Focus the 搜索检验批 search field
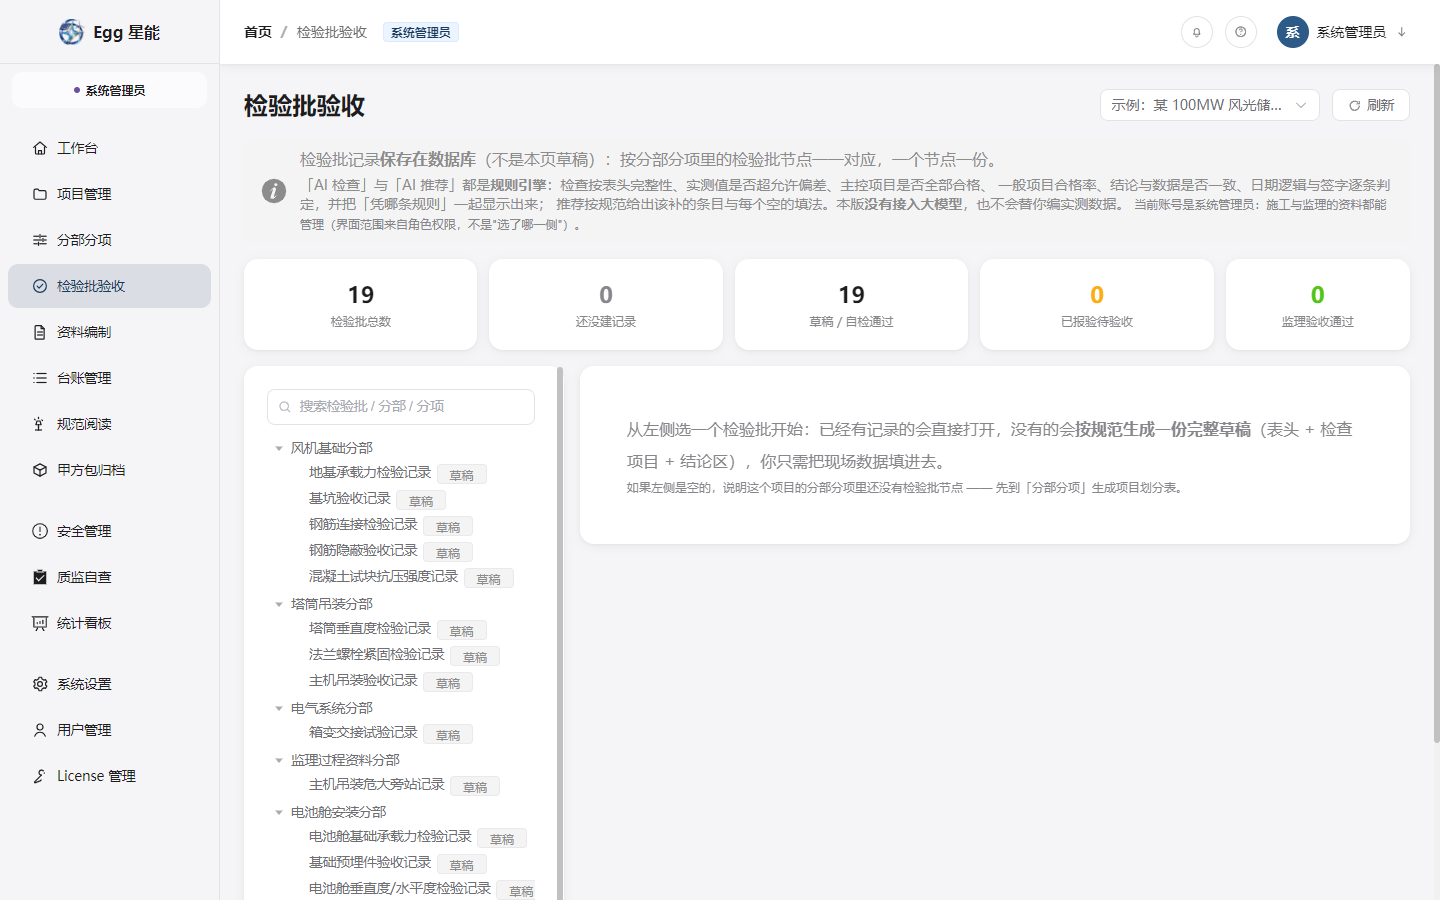This screenshot has width=1440, height=900. point(401,406)
